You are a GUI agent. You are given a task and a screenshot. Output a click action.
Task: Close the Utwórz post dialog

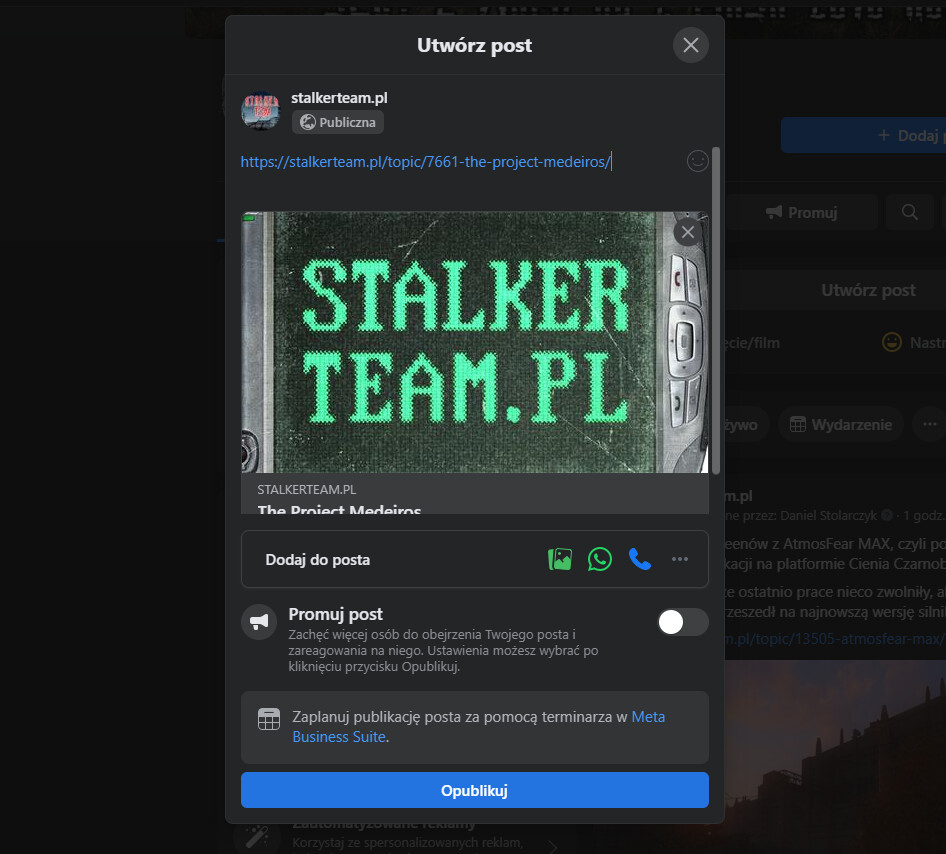tap(690, 45)
